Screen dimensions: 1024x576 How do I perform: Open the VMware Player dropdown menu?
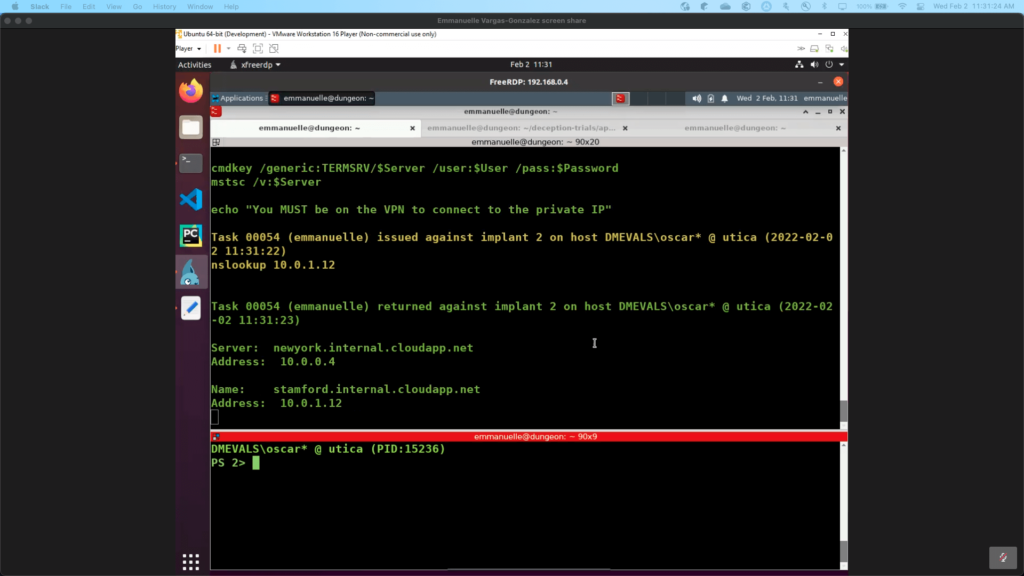[x=188, y=48]
